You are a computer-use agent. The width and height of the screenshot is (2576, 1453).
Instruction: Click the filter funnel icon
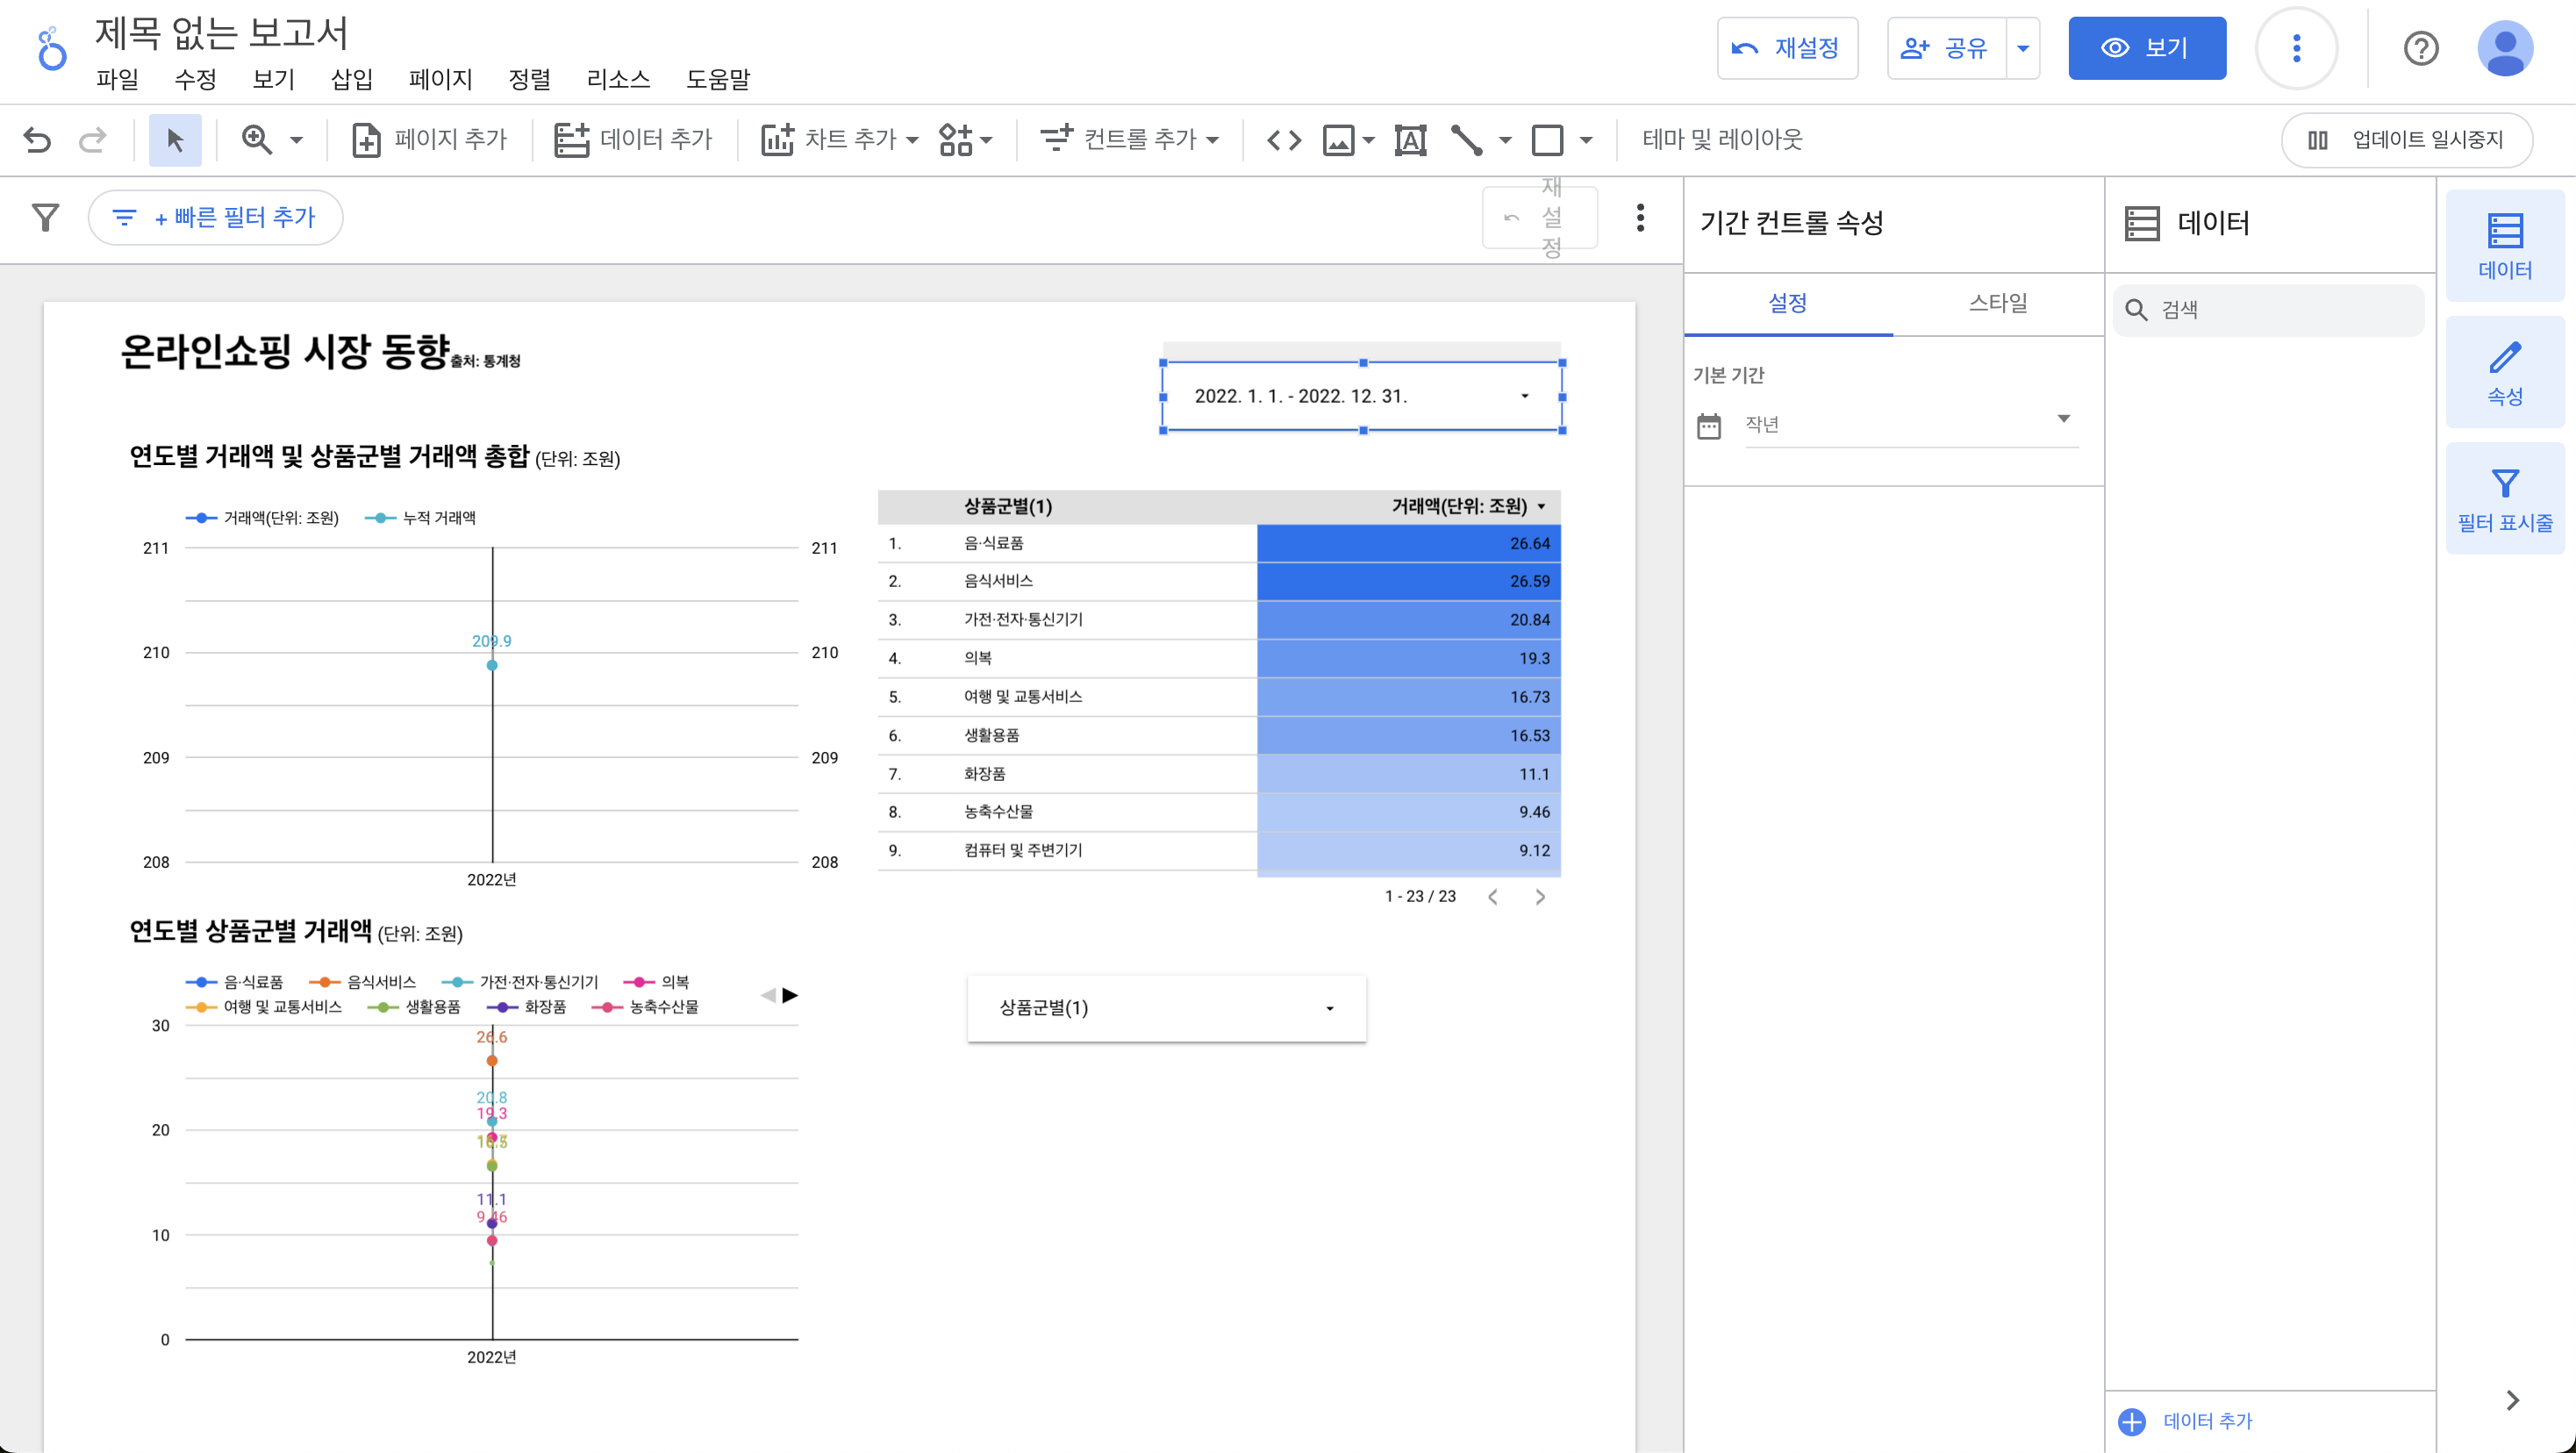click(45, 217)
